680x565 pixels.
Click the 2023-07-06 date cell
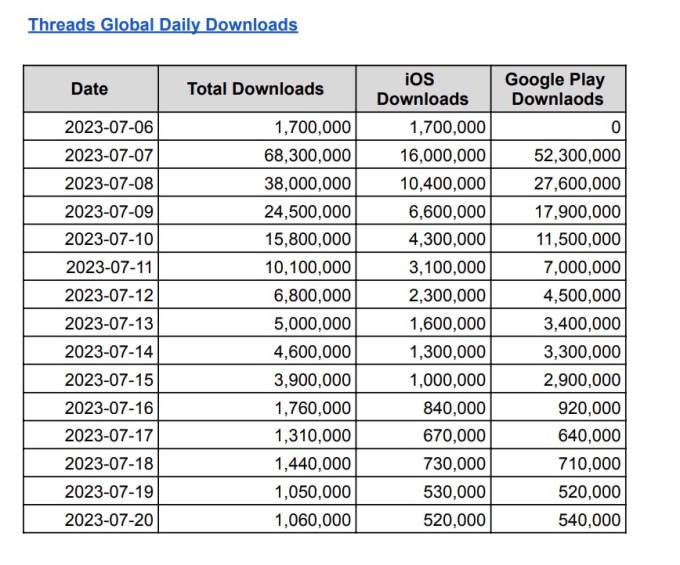coord(109,127)
